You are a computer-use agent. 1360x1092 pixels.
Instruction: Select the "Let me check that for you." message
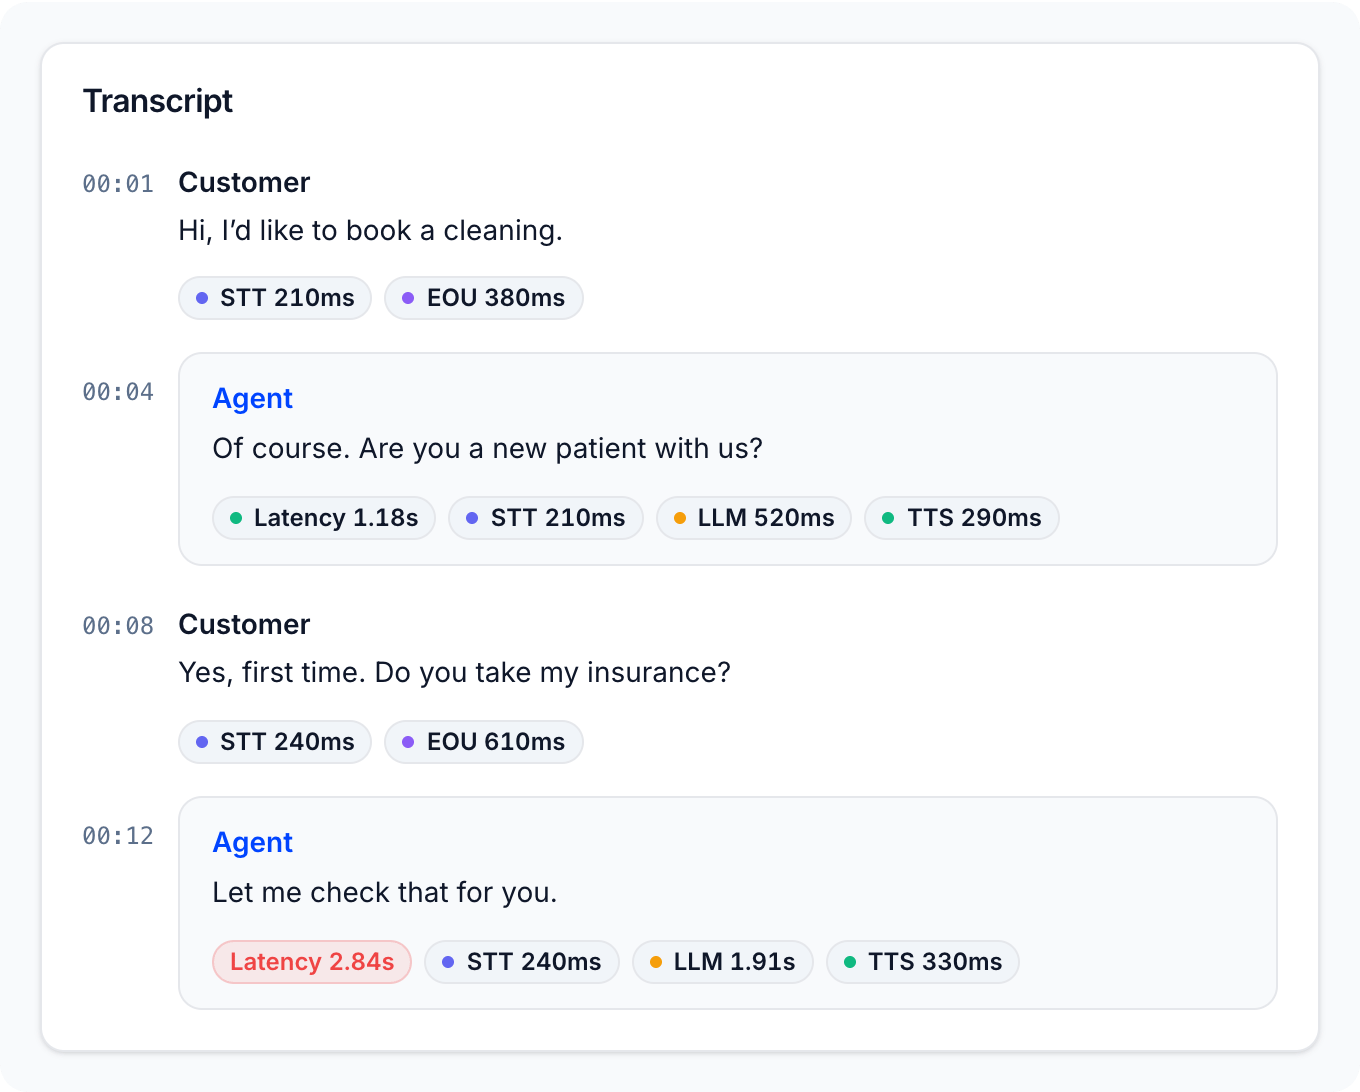coord(385,893)
